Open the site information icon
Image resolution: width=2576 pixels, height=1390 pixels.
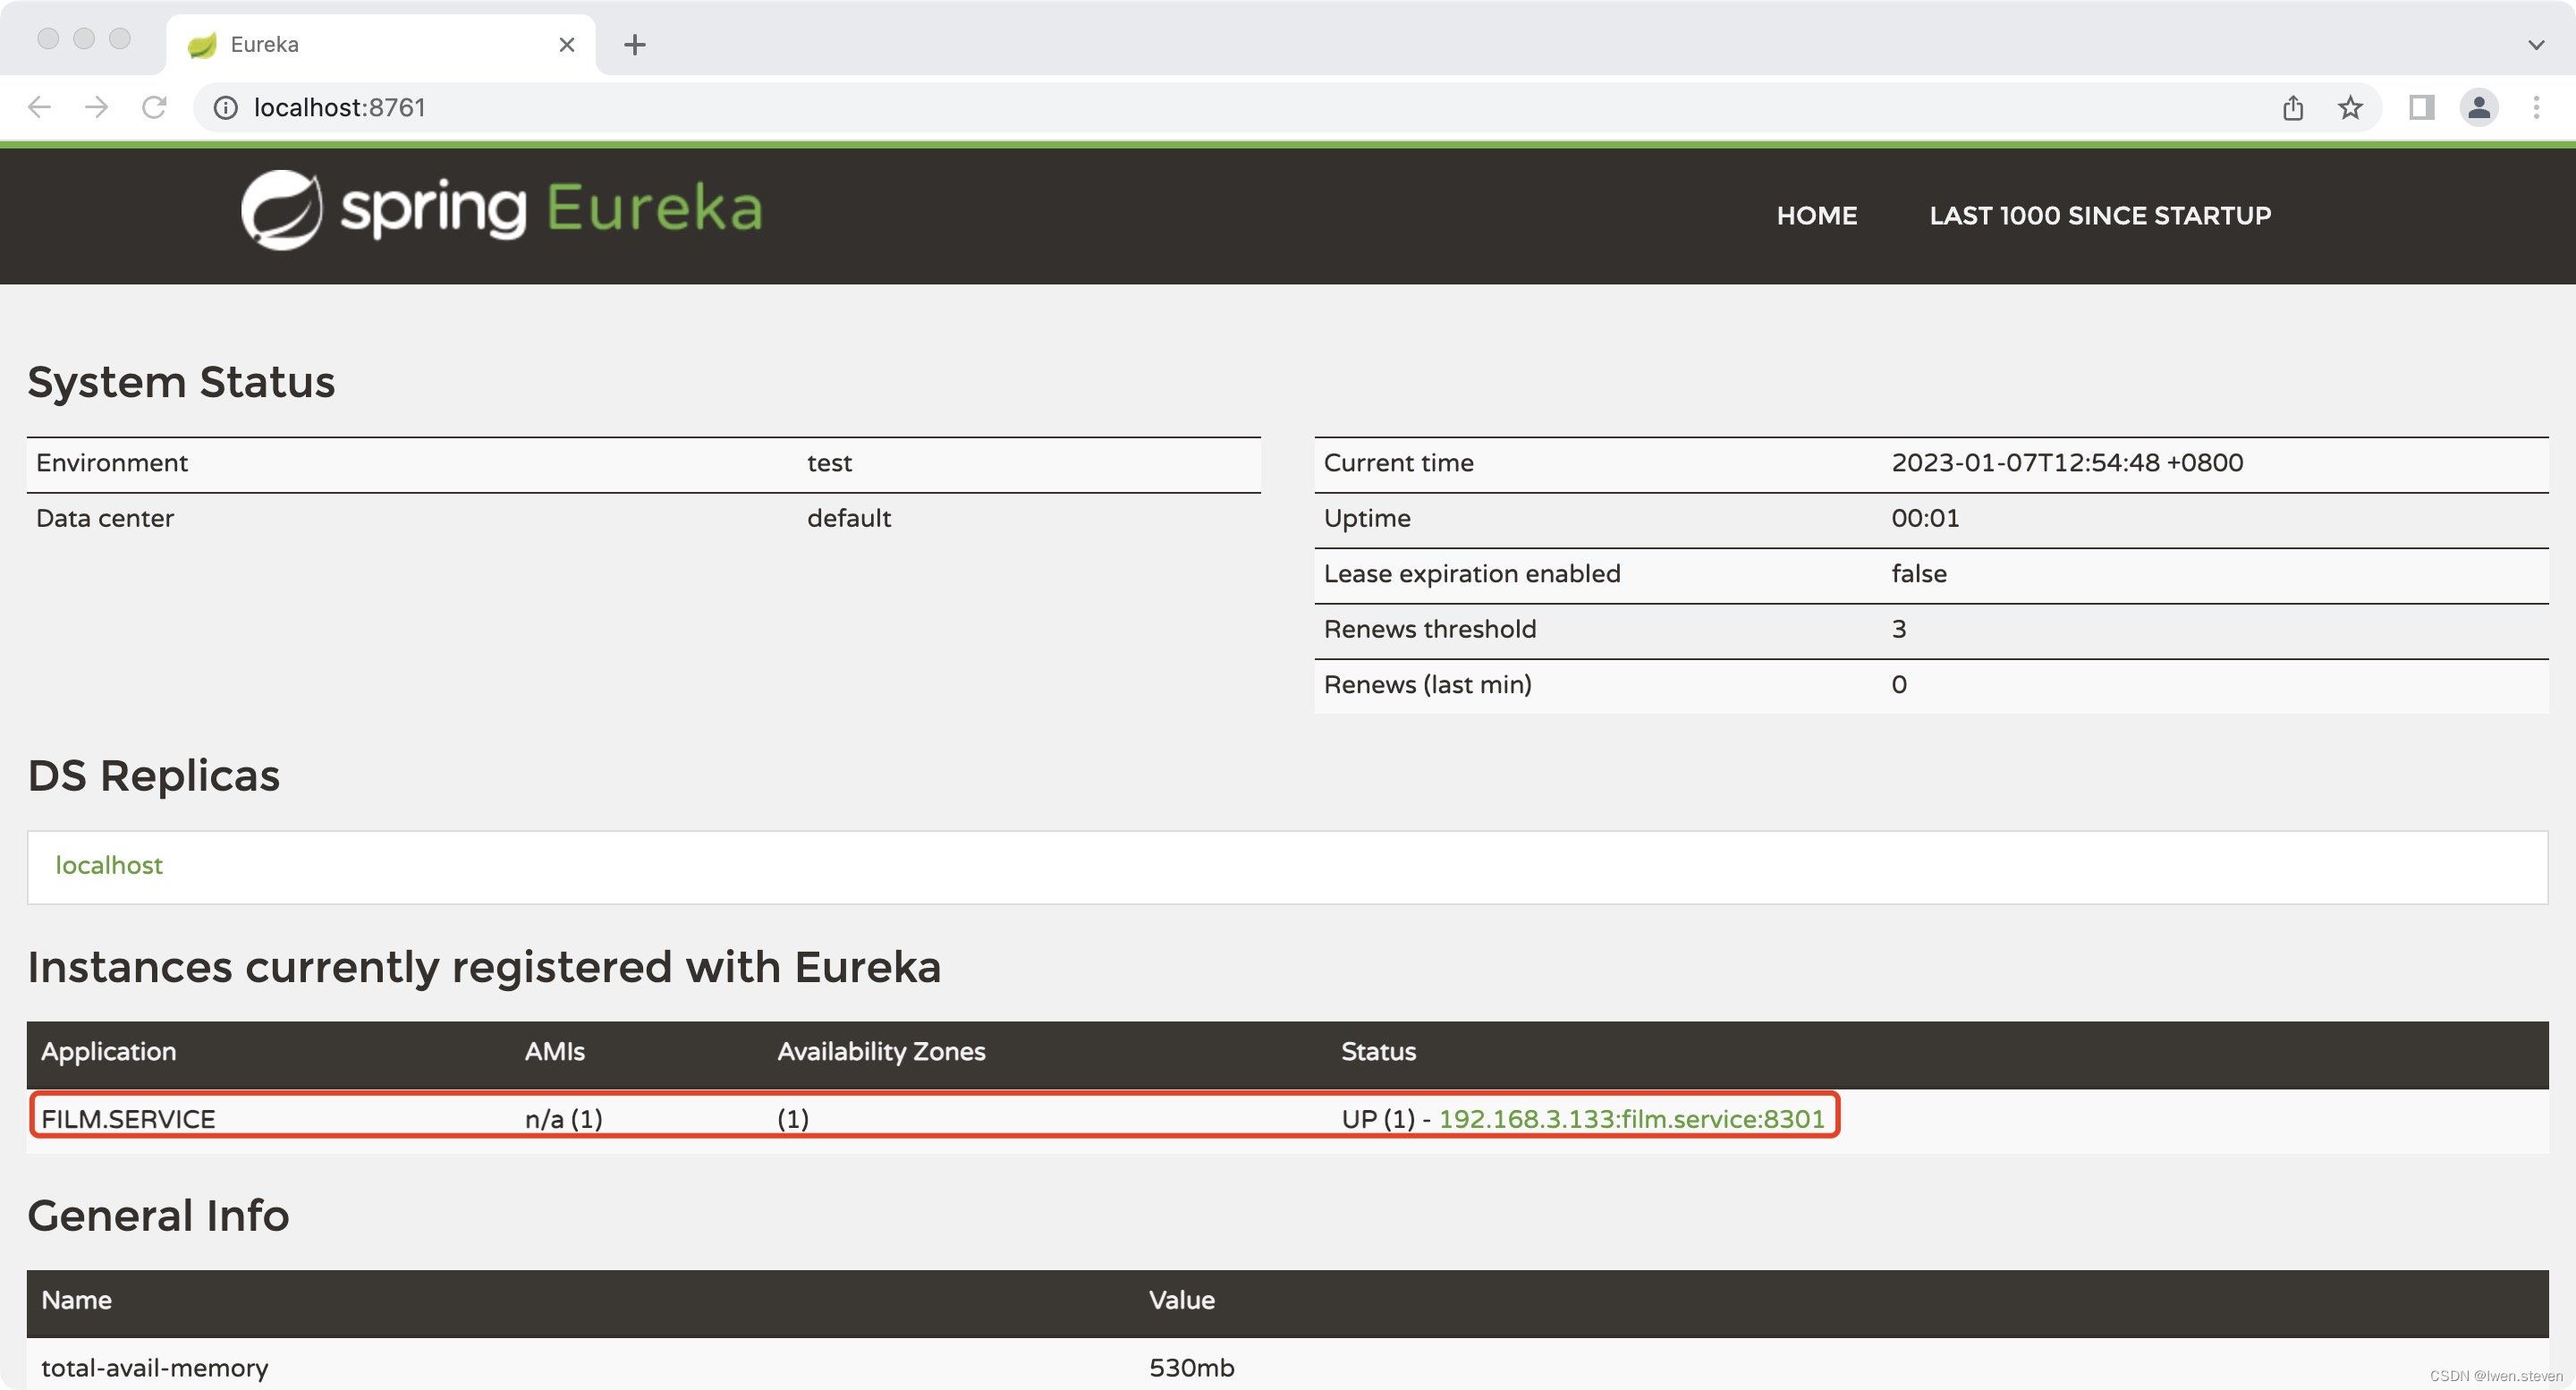(x=226, y=107)
